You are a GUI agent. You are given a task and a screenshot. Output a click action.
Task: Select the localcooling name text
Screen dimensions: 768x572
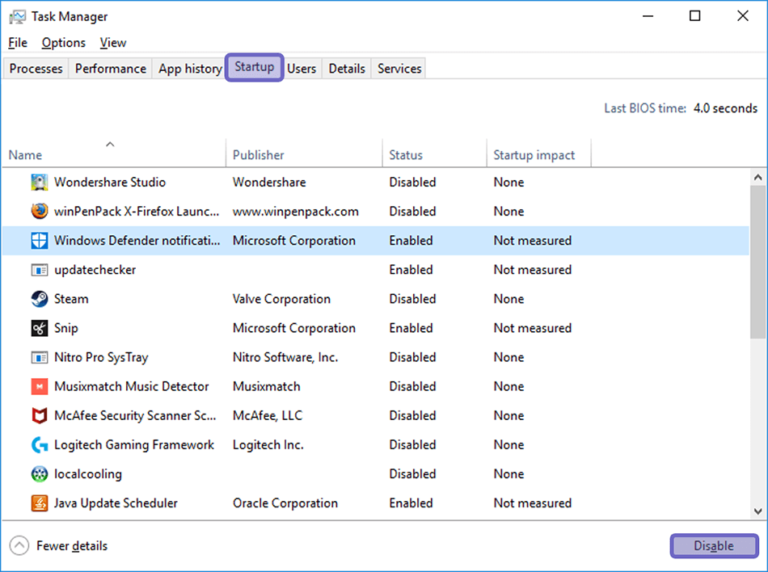88,474
